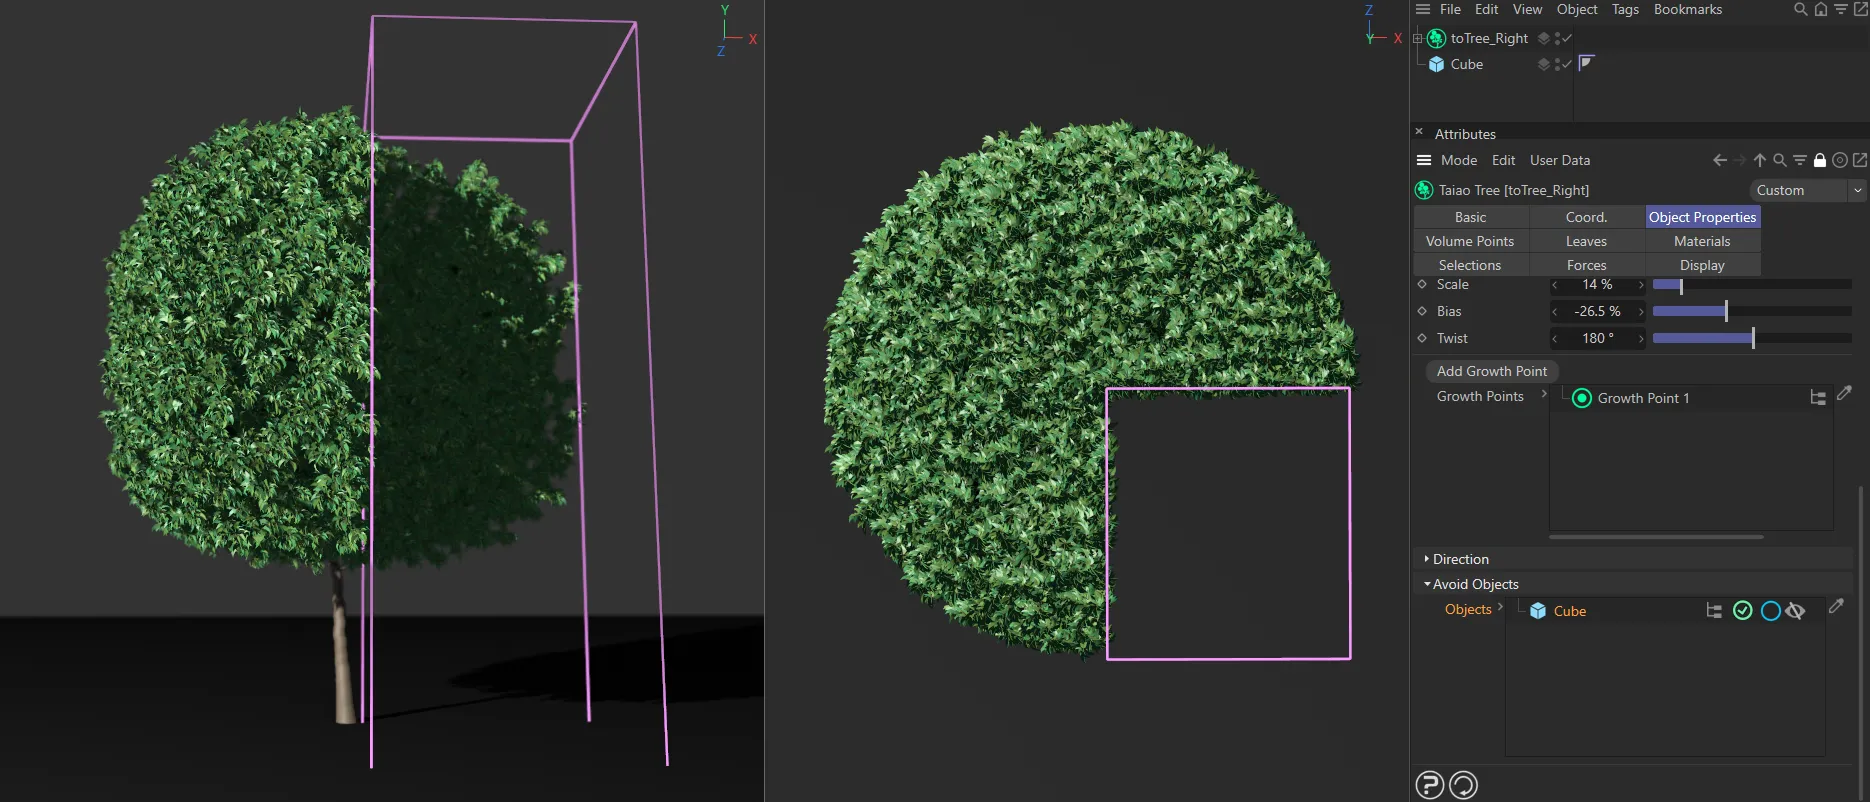Click the Avoid Objects picker eyedropper
1870x802 pixels.
(1836, 606)
